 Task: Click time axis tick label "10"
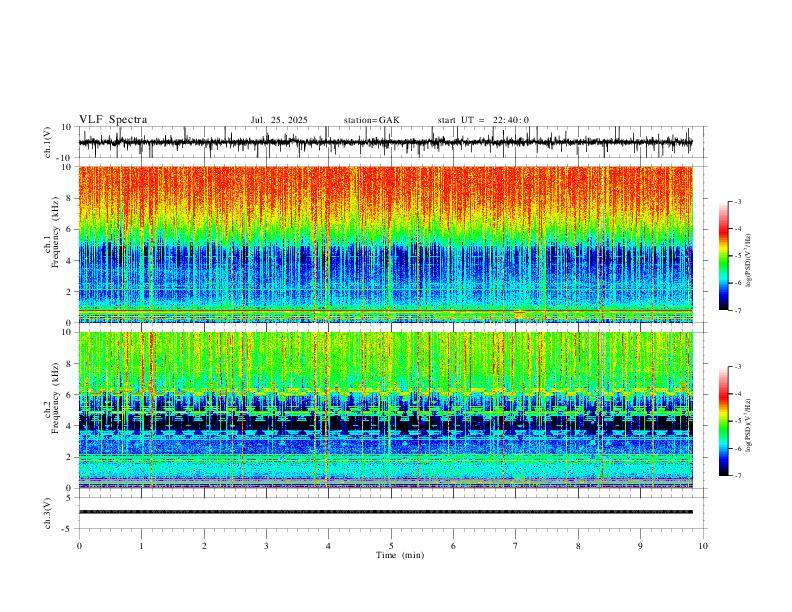coord(703,546)
